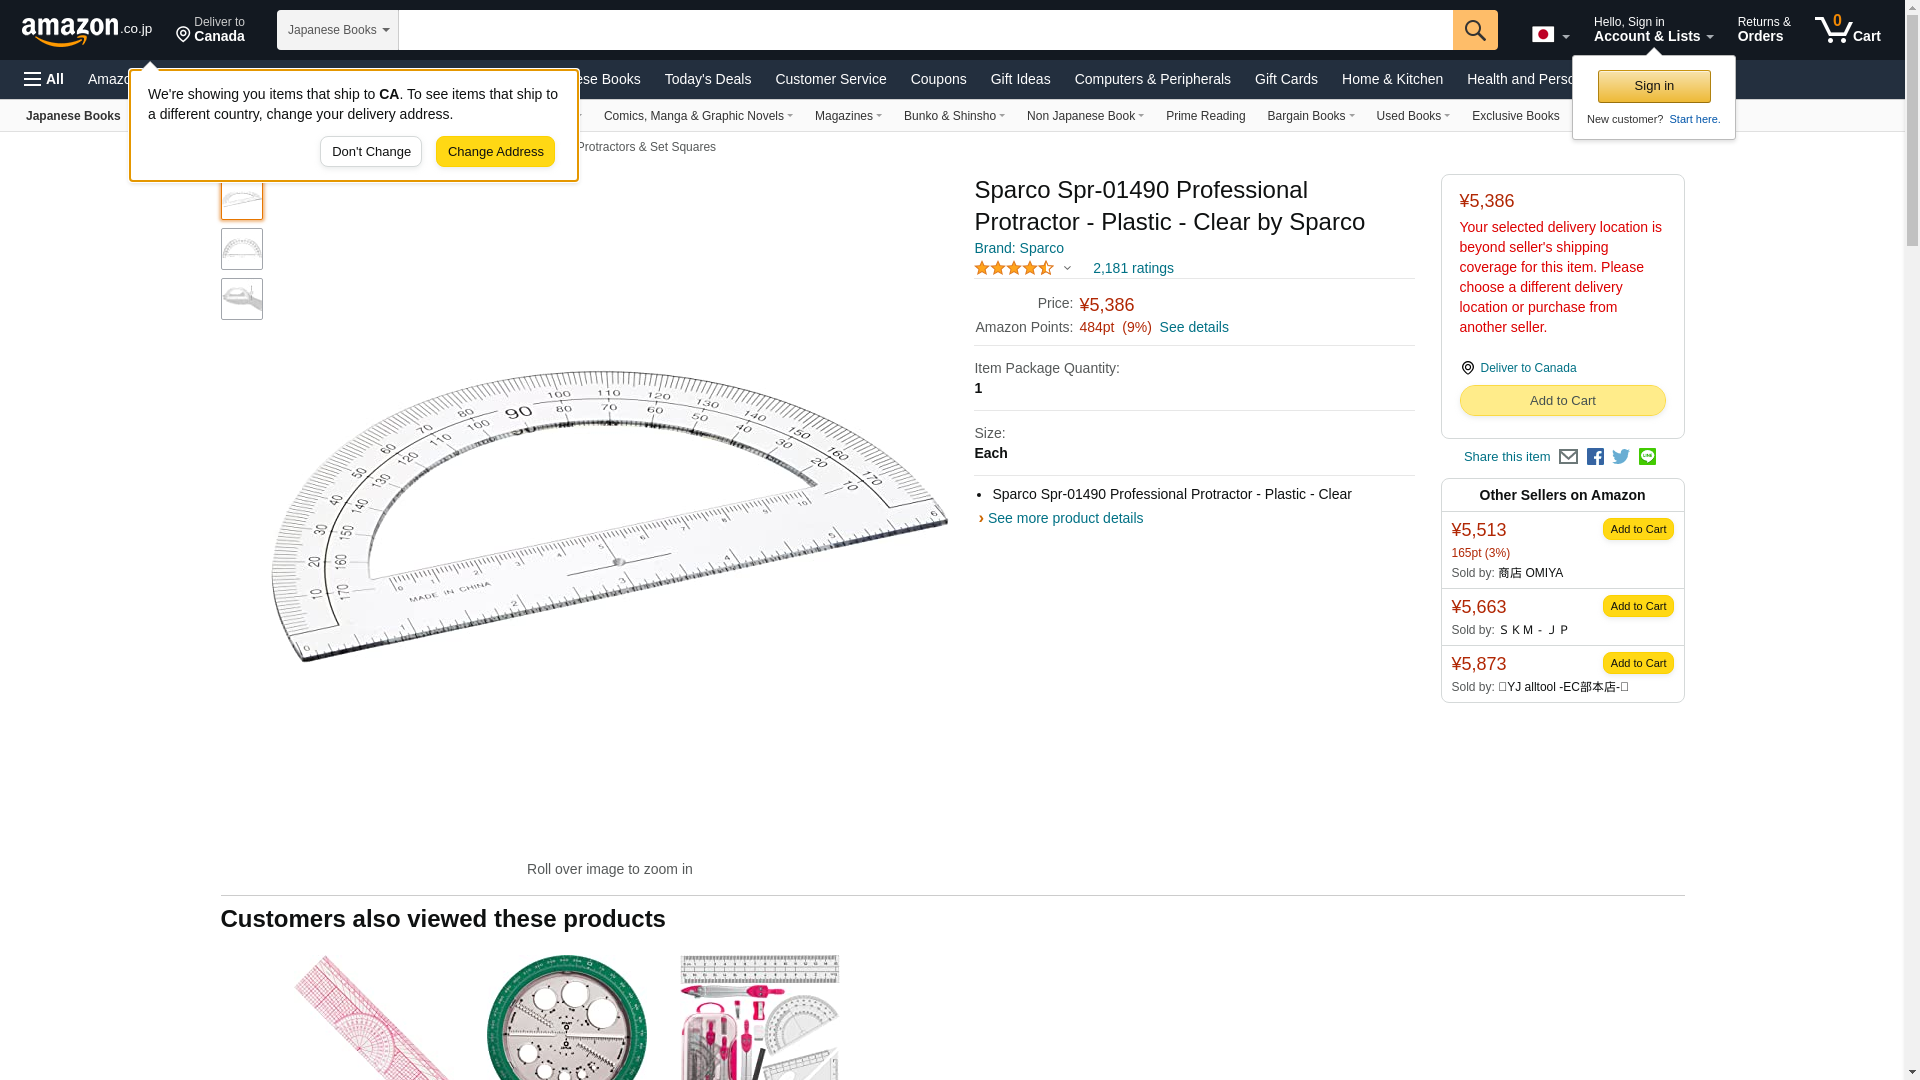Share this item on LINE
This screenshot has width=1920, height=1080.
pyautogui.click(x=1647, y=457)
